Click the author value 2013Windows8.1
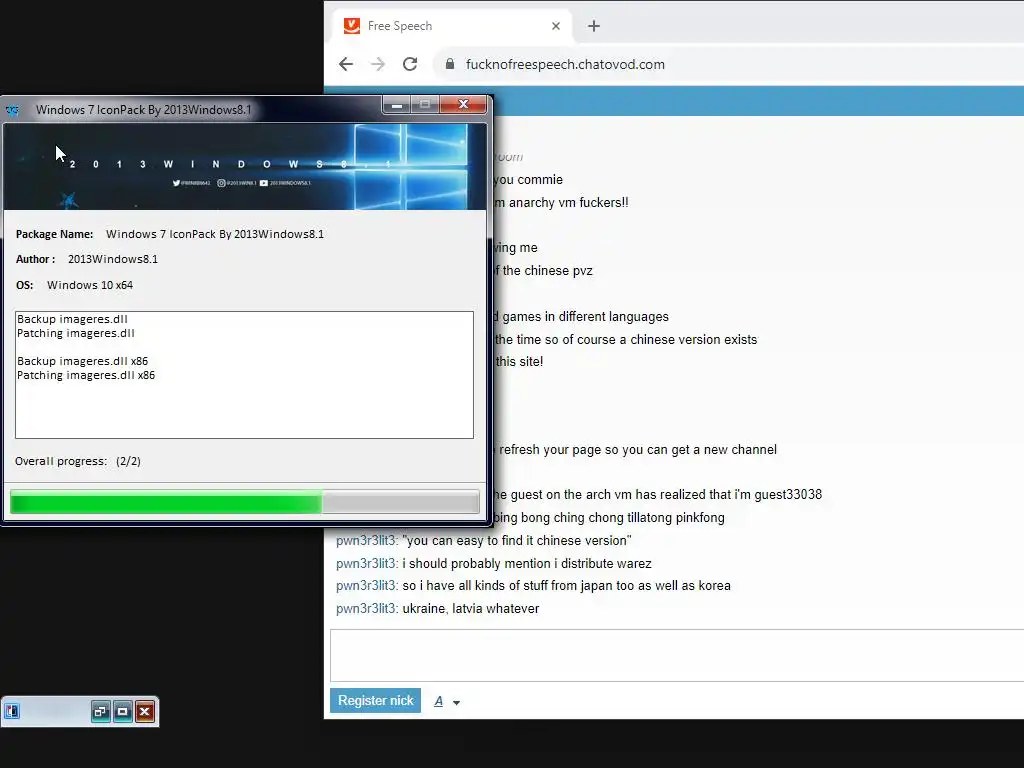This screenshot has height=768, width=1024. [x=113, y=259]
